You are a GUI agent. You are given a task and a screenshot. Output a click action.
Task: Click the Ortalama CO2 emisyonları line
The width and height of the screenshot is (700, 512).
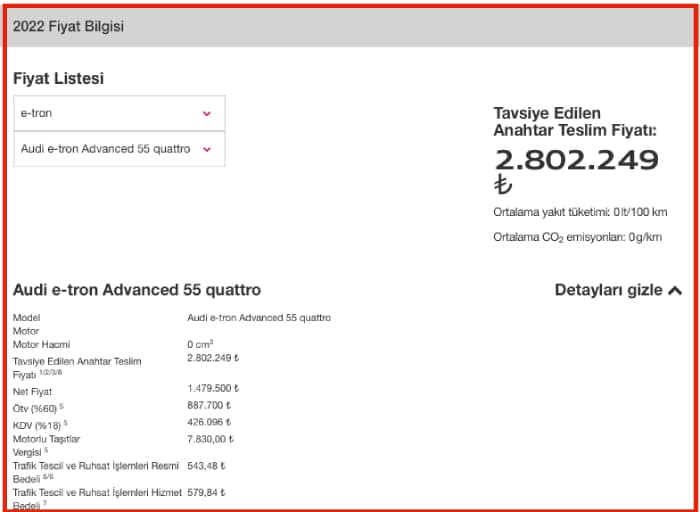(x=577, y=237)
